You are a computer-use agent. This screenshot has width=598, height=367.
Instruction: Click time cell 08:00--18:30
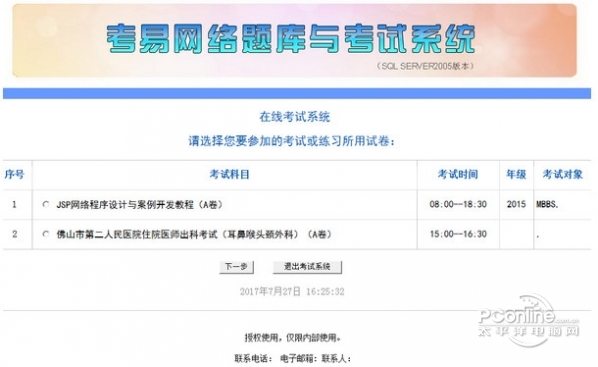coord(458,204)
